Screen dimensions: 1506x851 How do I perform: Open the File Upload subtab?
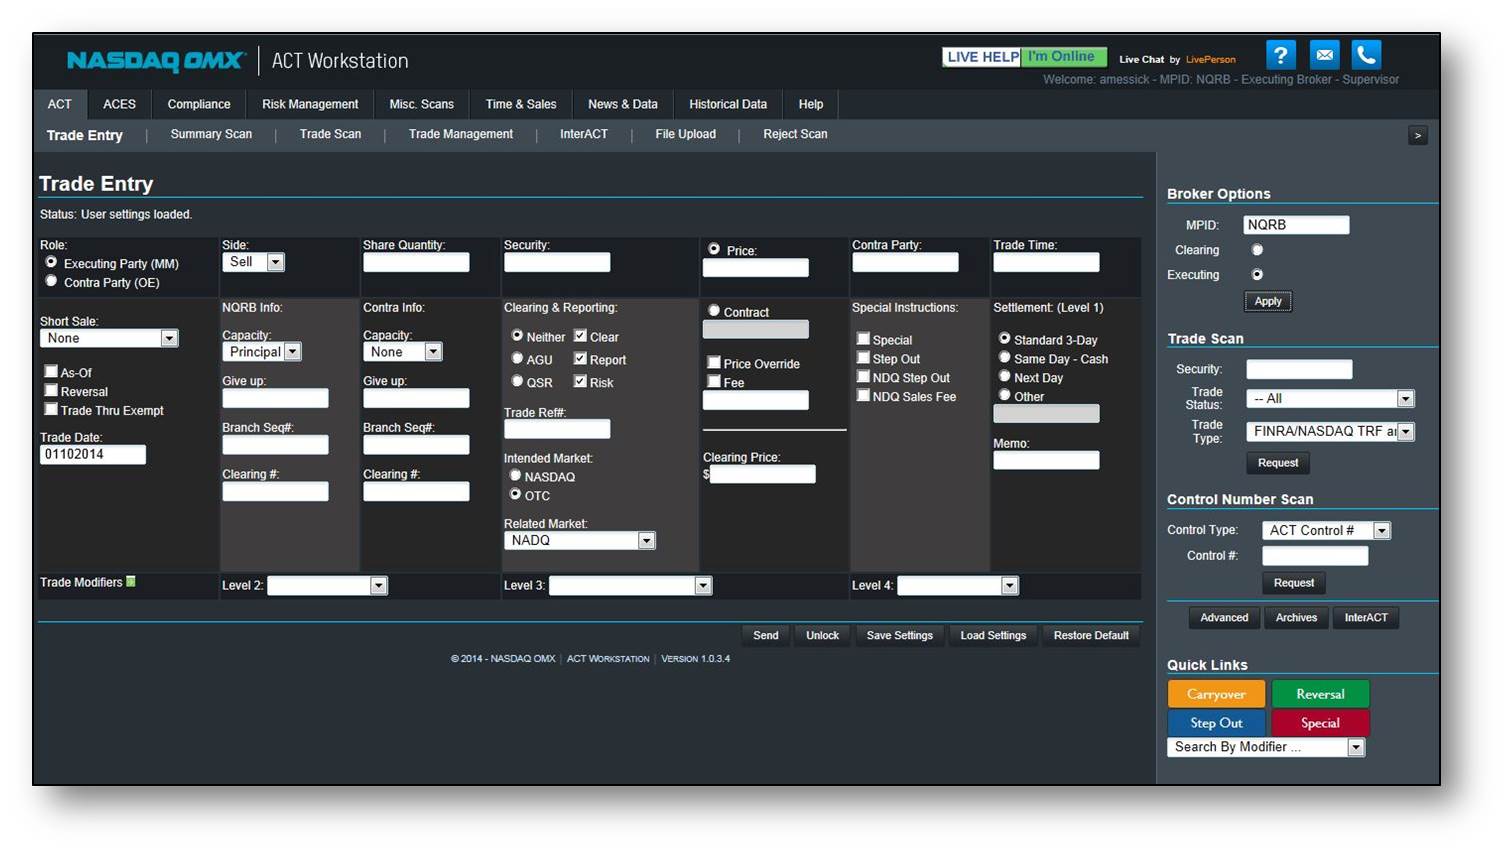pyautogui.click(x=686, y=134)
